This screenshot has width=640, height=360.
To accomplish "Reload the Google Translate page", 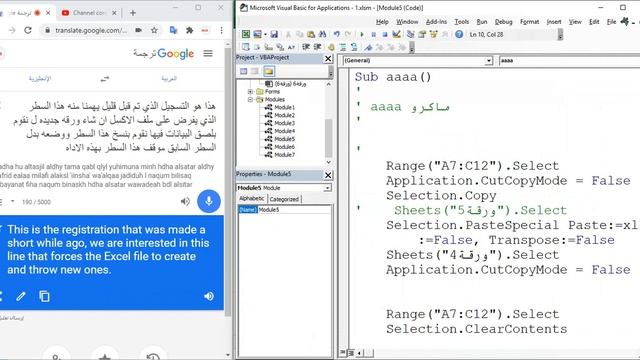I will coord(28,30).
